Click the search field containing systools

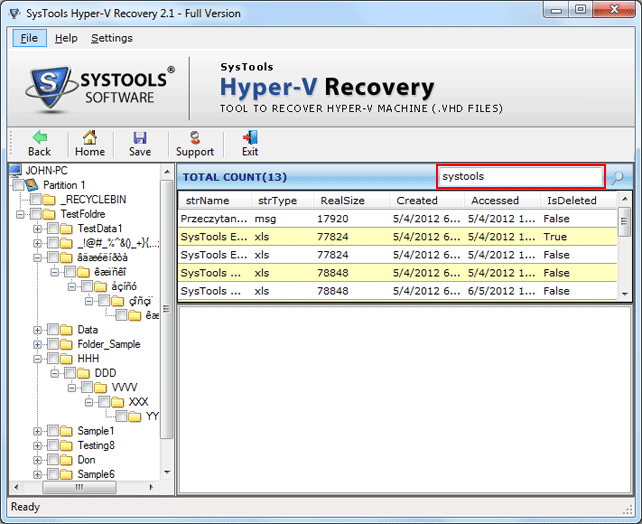click(x=520, y=177)
